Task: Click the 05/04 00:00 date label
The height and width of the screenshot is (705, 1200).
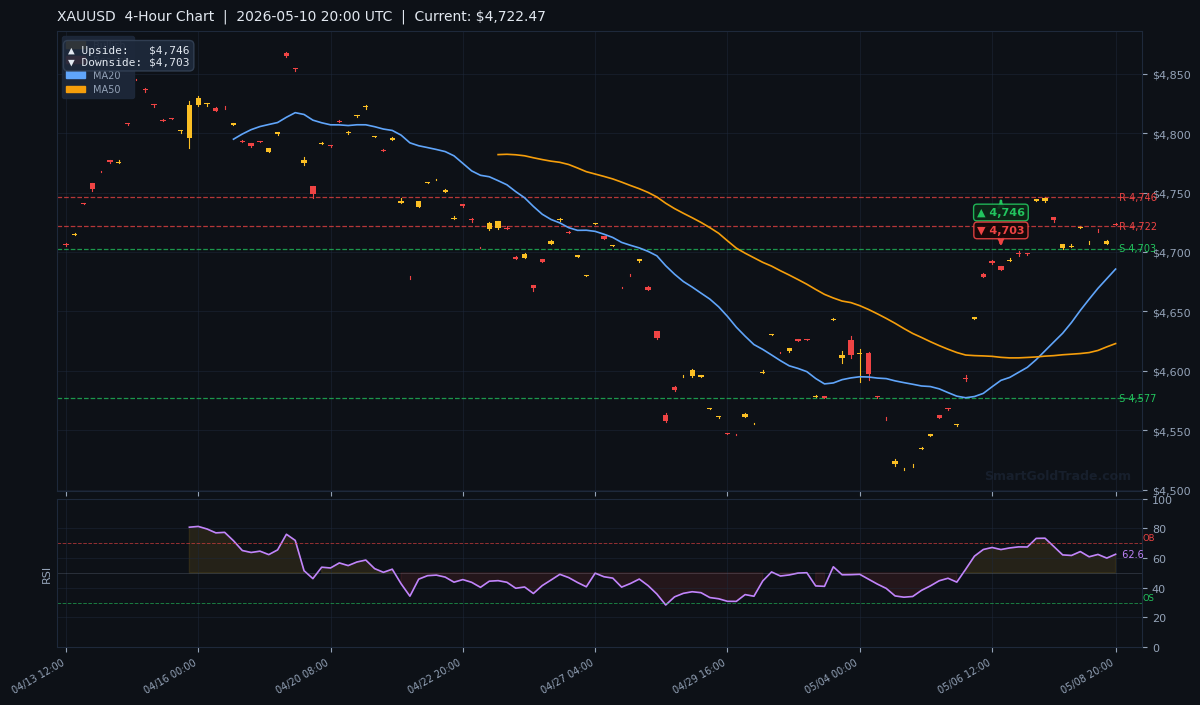Action: click(x=833, y=676)
